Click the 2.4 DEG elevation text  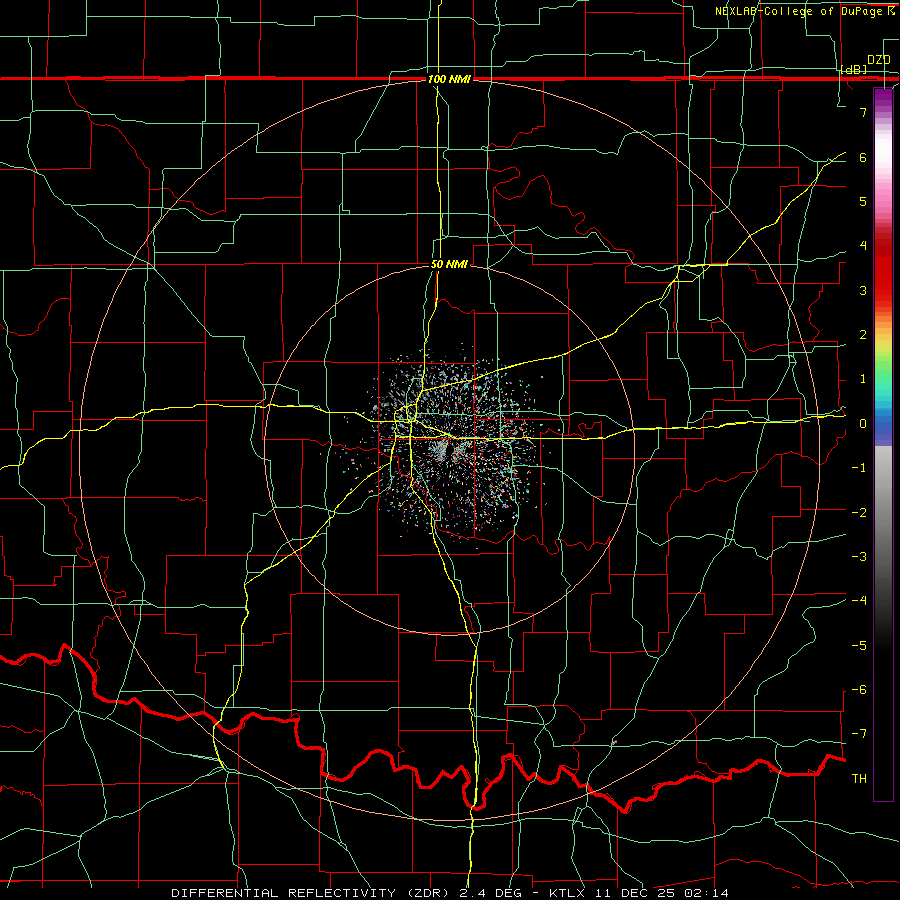(x=491, y=893)
